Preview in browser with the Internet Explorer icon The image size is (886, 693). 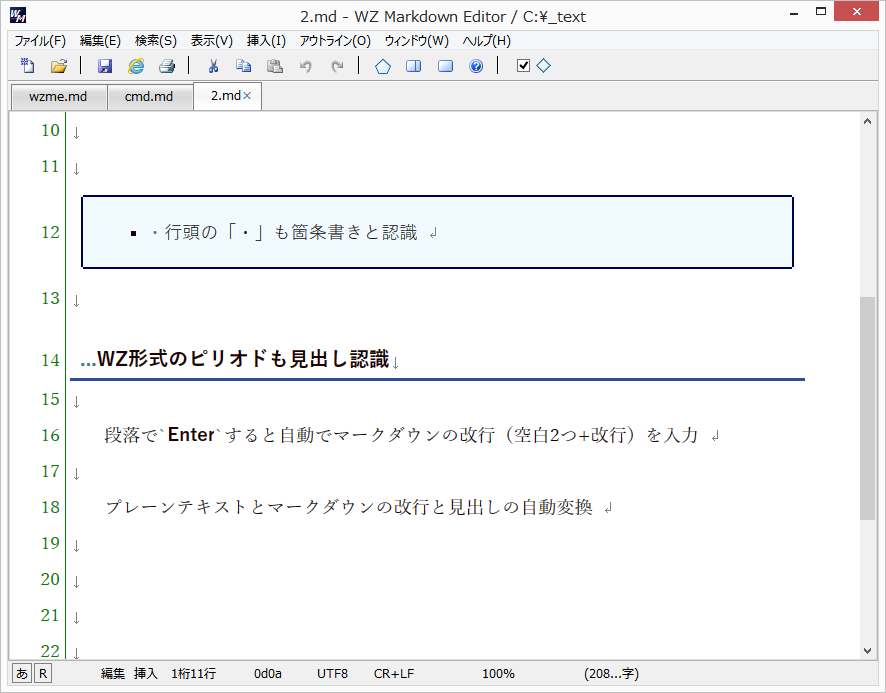point(136,66)
